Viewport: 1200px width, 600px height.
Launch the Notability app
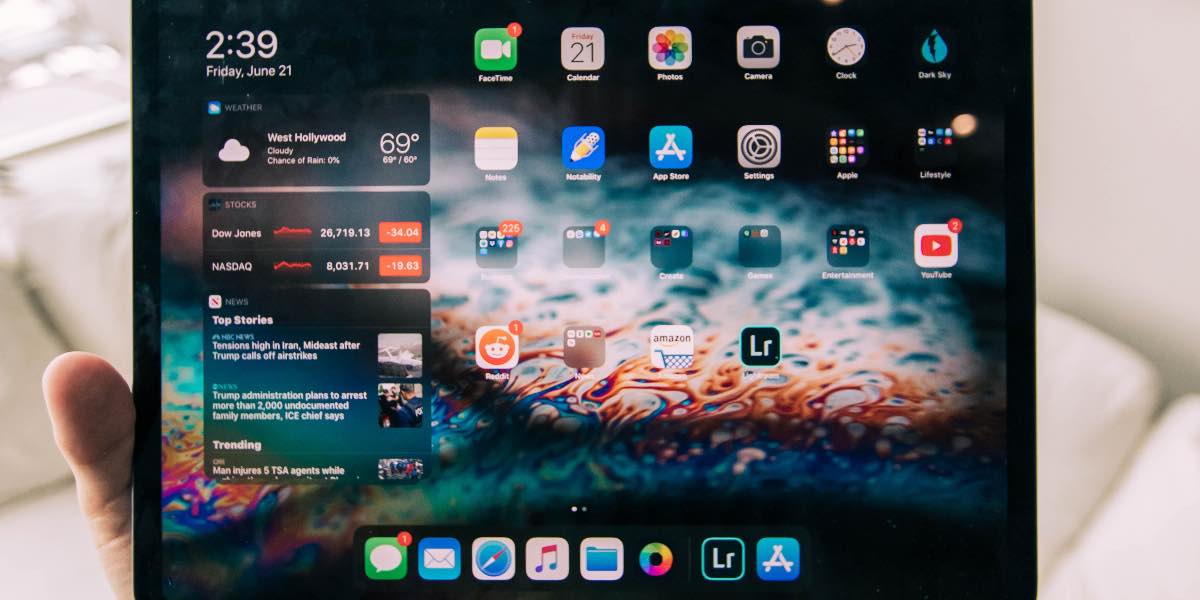(583, 147)
